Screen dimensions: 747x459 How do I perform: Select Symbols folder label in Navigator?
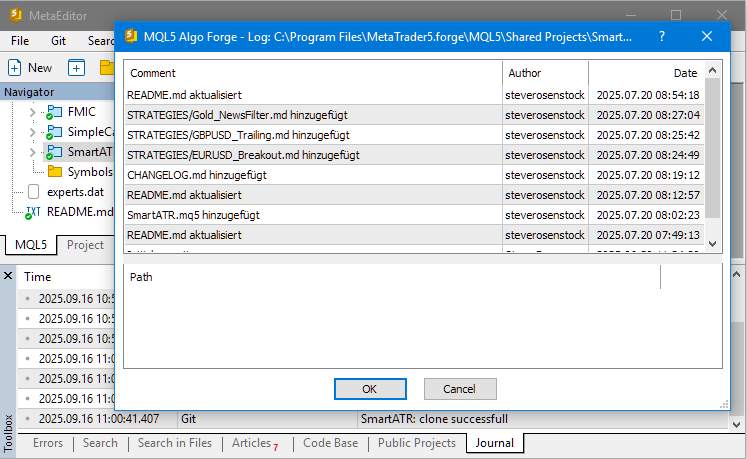(x=90, y=172)
